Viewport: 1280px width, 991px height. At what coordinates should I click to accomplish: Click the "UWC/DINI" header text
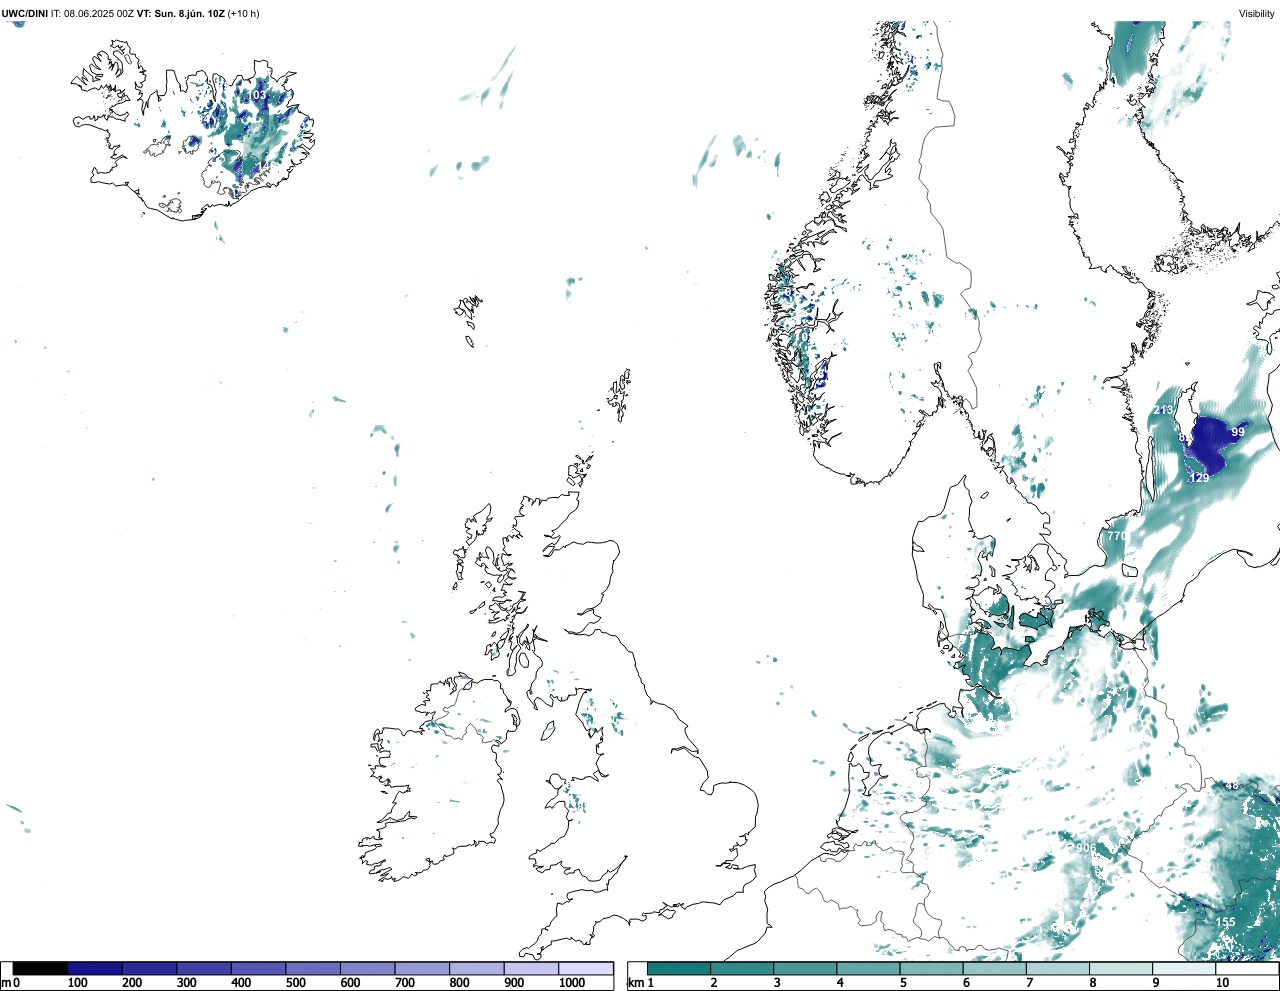point(25,14)
